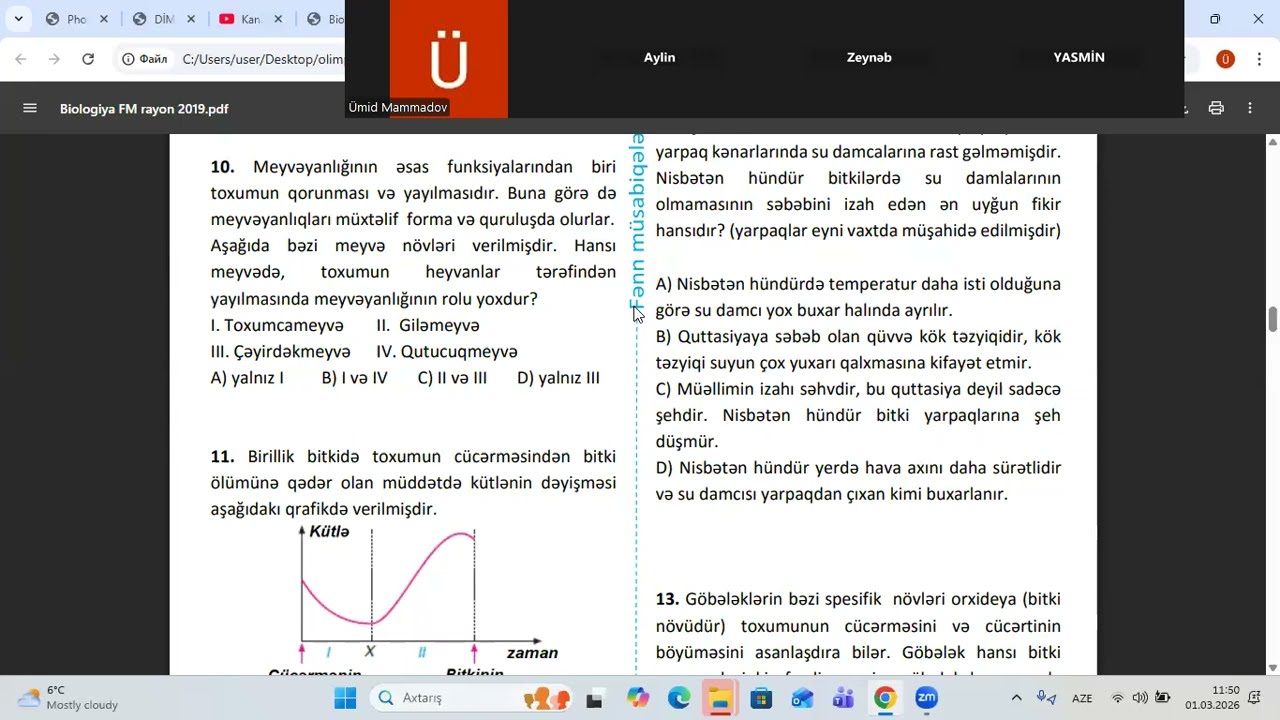
Task: Click the microphone location tray icon
Action: pos(1046,698)
